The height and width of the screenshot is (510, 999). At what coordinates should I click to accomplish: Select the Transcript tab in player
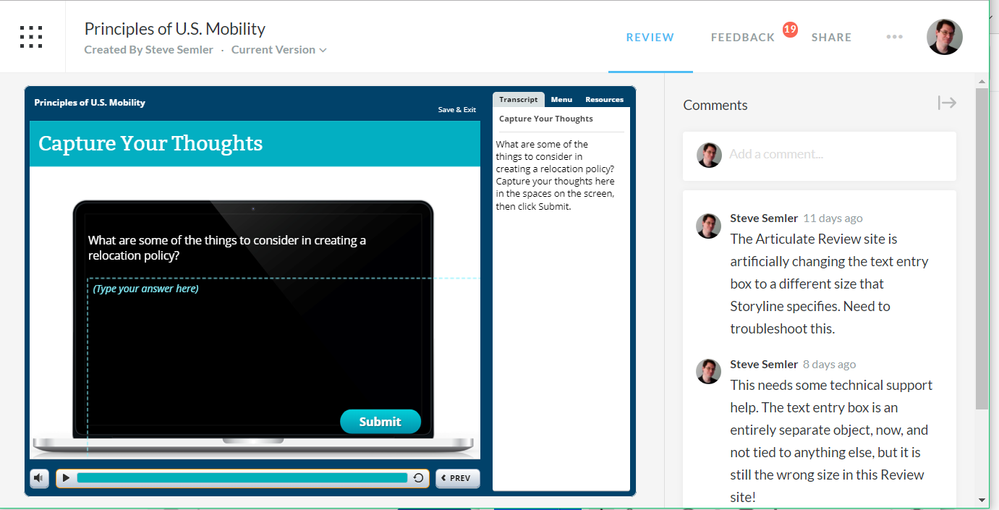click(518, 99)
